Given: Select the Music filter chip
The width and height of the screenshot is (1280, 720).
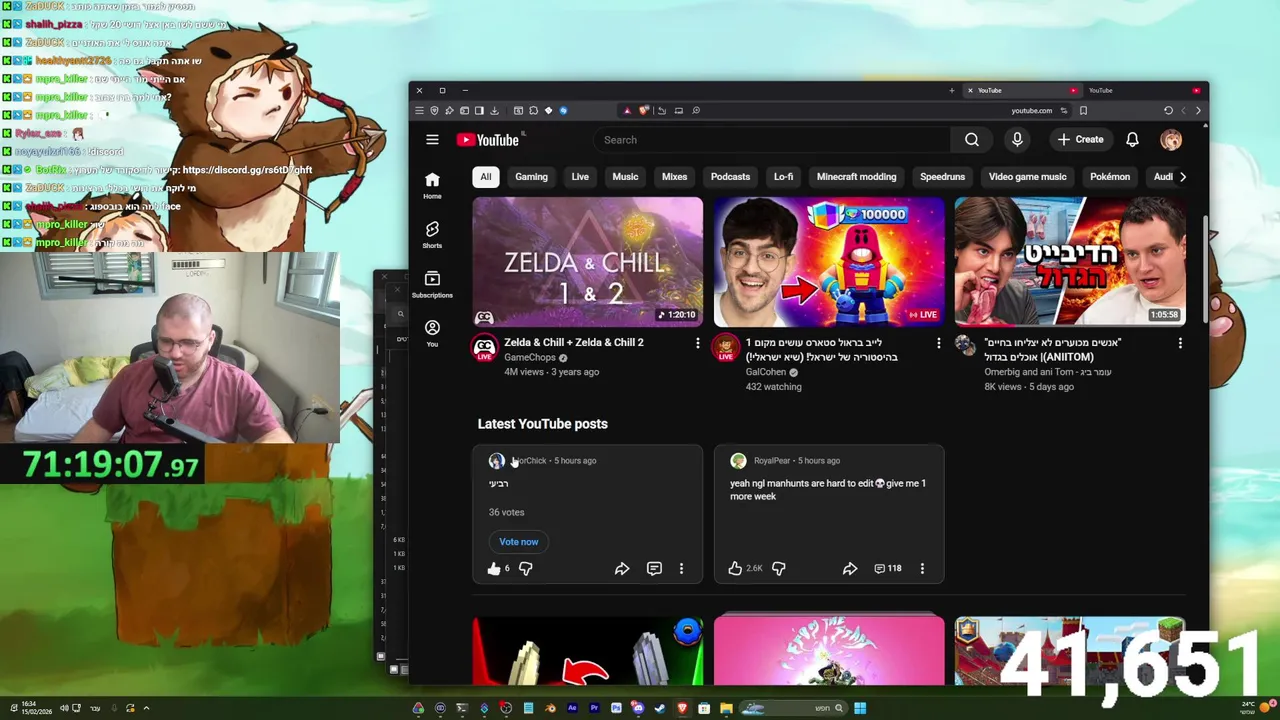Looking at the screenshot, I should tap(625, 177).
